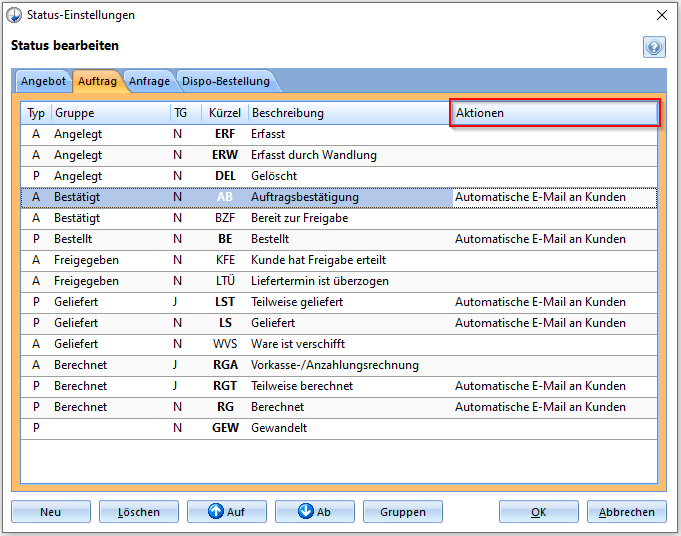Open the Anfrage tab

tap(149, 81)
